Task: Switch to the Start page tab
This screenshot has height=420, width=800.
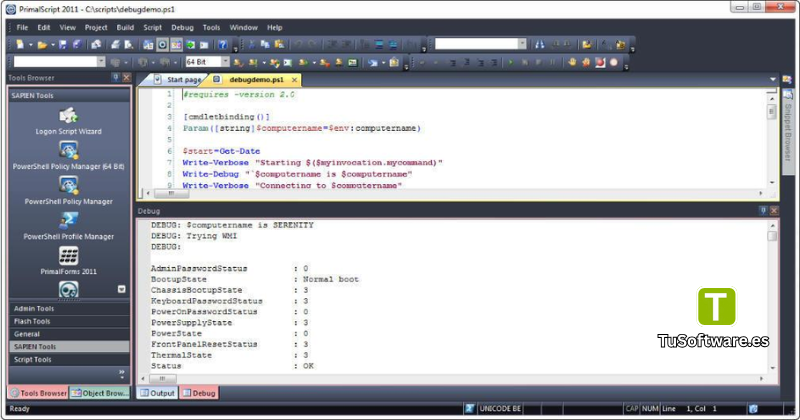Action: (178, 80)
